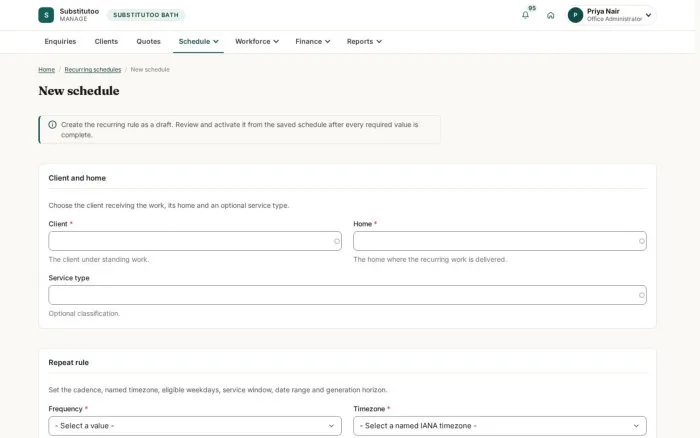The height and width of the screenshot is (438, 700).
Task: Go to Clients
Action: [x=106, y=42]
